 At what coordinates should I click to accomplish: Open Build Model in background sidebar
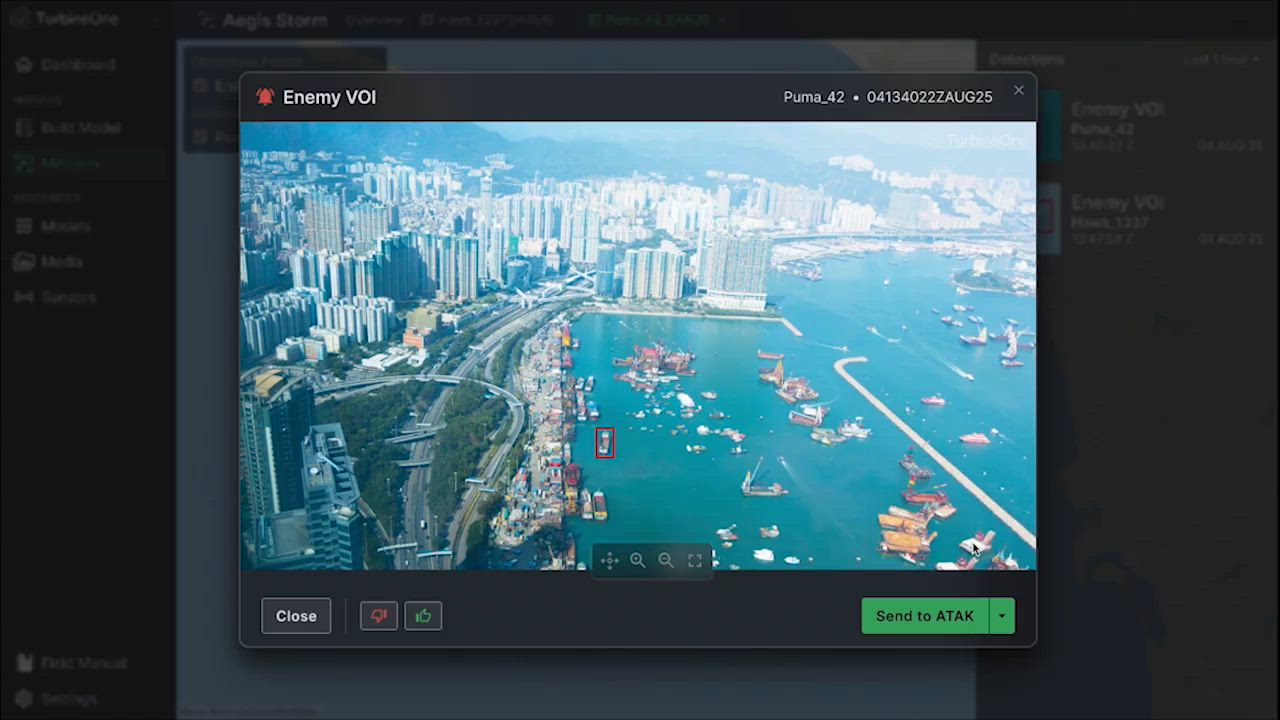point(68,128)
